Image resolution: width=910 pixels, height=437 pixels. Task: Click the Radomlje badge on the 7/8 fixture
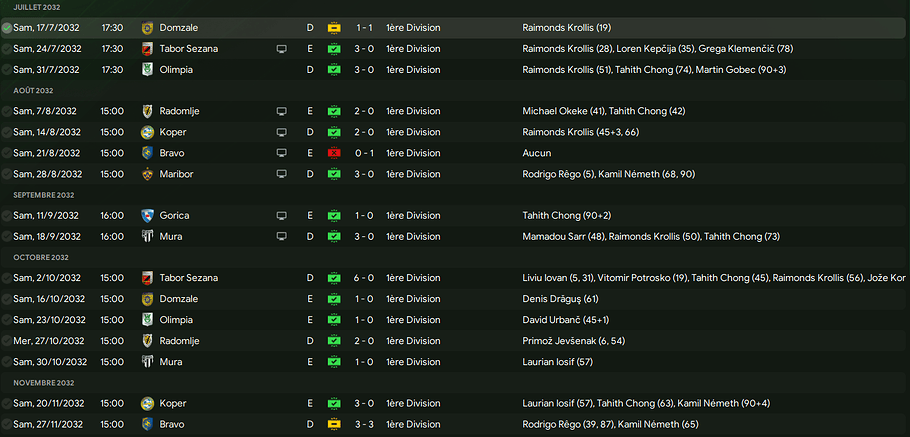click(x=148, y=111)
